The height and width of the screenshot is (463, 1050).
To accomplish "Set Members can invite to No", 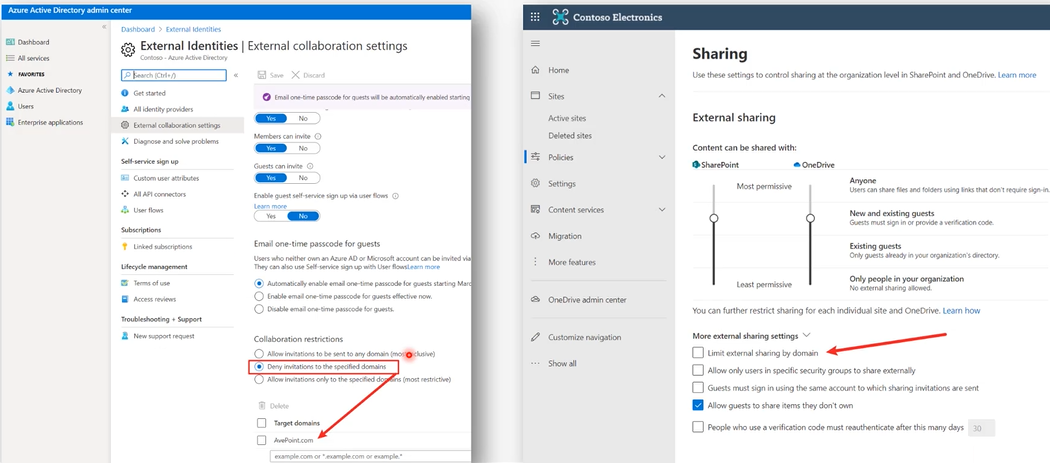I will pos(303,148).
